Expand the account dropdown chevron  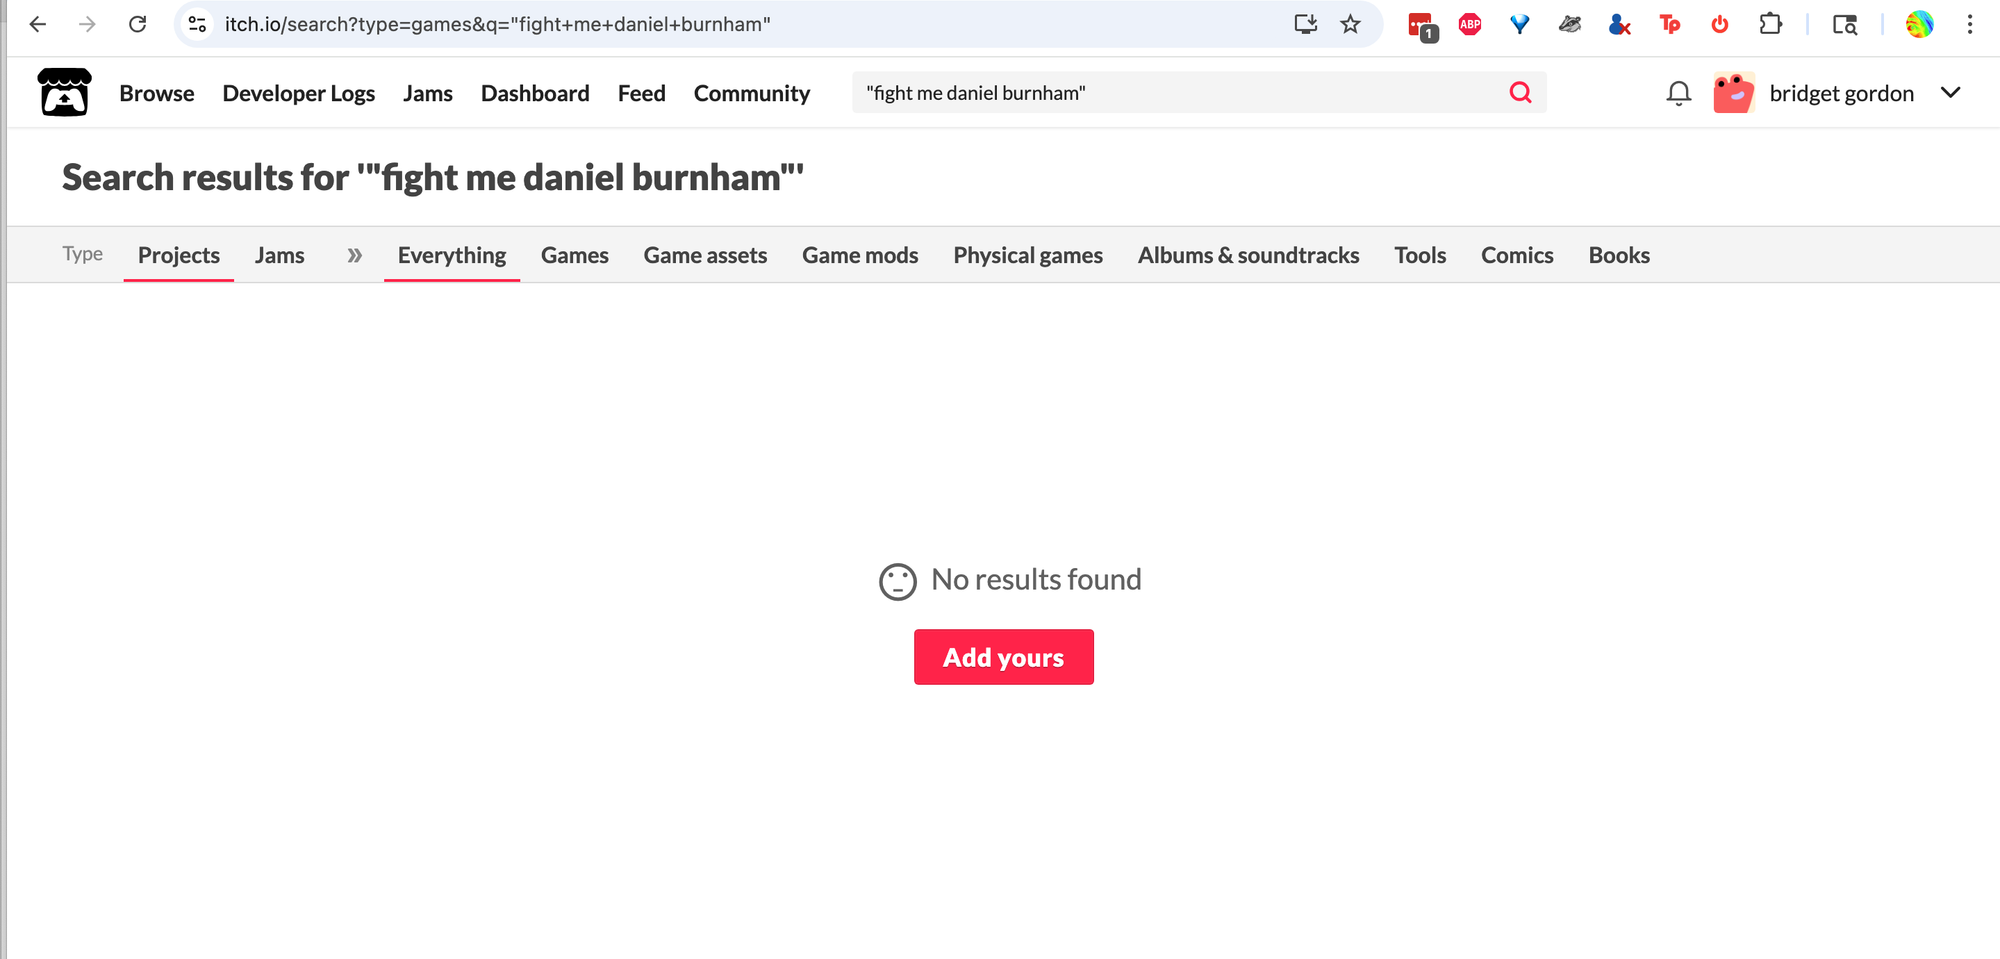coord(1950,93)
